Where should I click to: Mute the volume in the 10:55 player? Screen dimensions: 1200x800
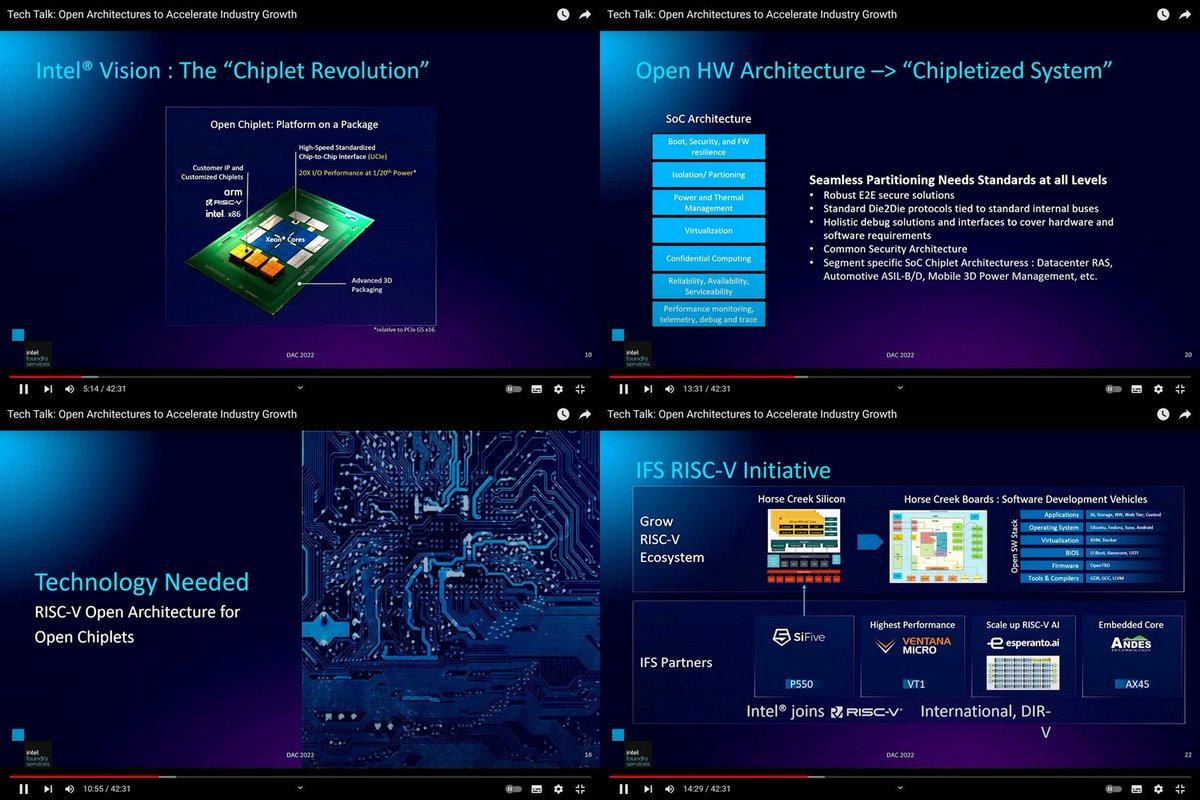click(x=69, y=788)
